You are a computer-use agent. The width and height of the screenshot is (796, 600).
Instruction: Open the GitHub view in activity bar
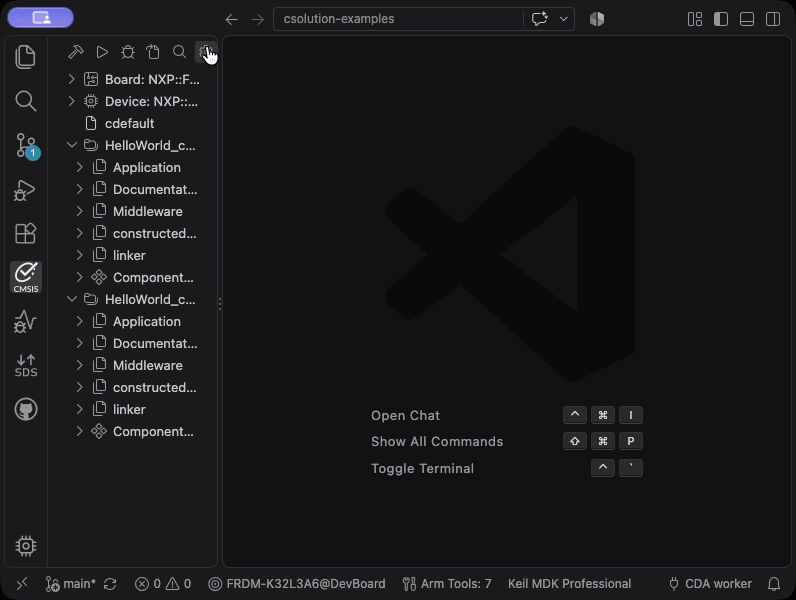pos(26,410)
